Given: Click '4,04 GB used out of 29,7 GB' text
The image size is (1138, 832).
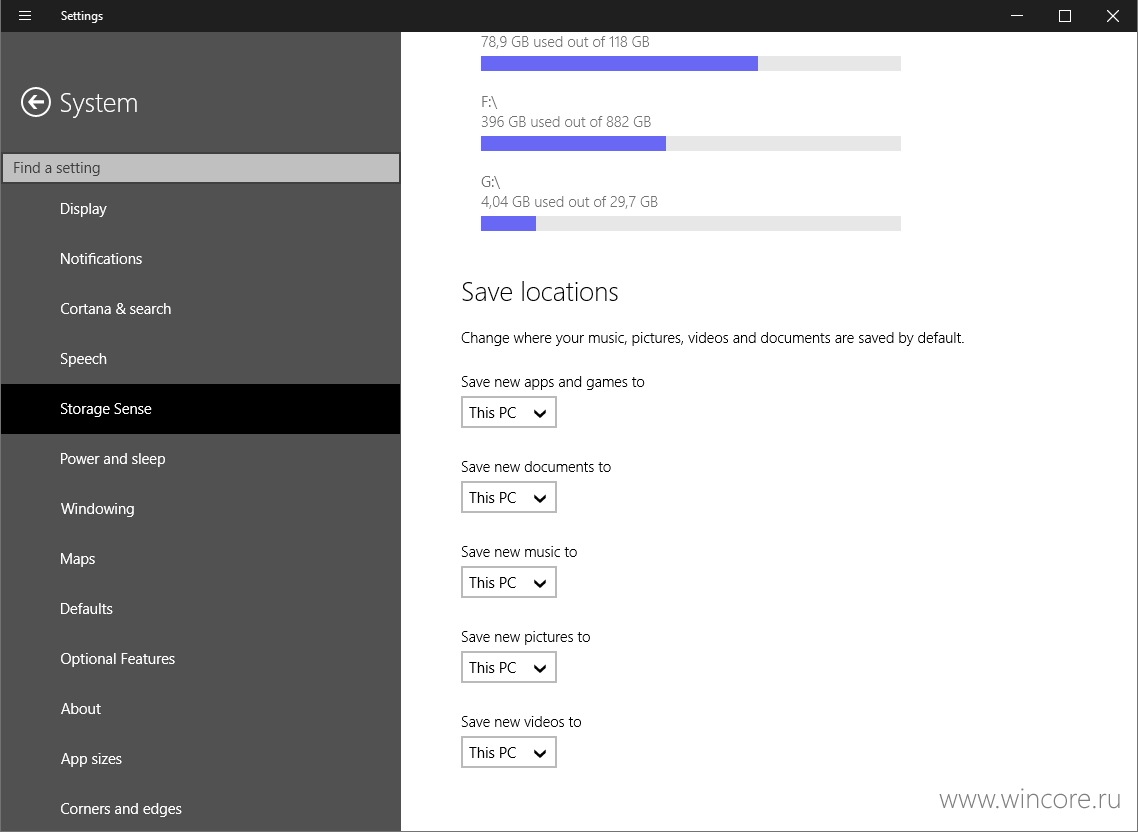Looking at the screenshot, I should coord(569,202).
